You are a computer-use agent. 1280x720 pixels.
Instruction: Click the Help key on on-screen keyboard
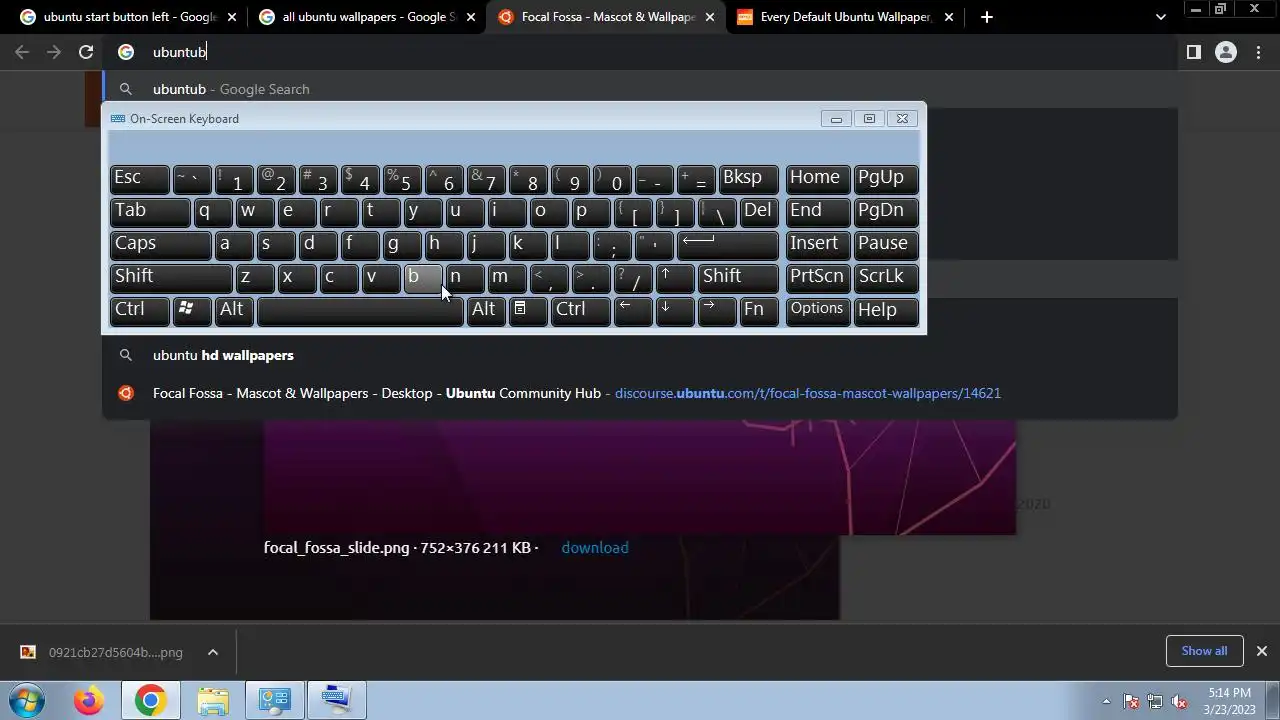point(887,310)
